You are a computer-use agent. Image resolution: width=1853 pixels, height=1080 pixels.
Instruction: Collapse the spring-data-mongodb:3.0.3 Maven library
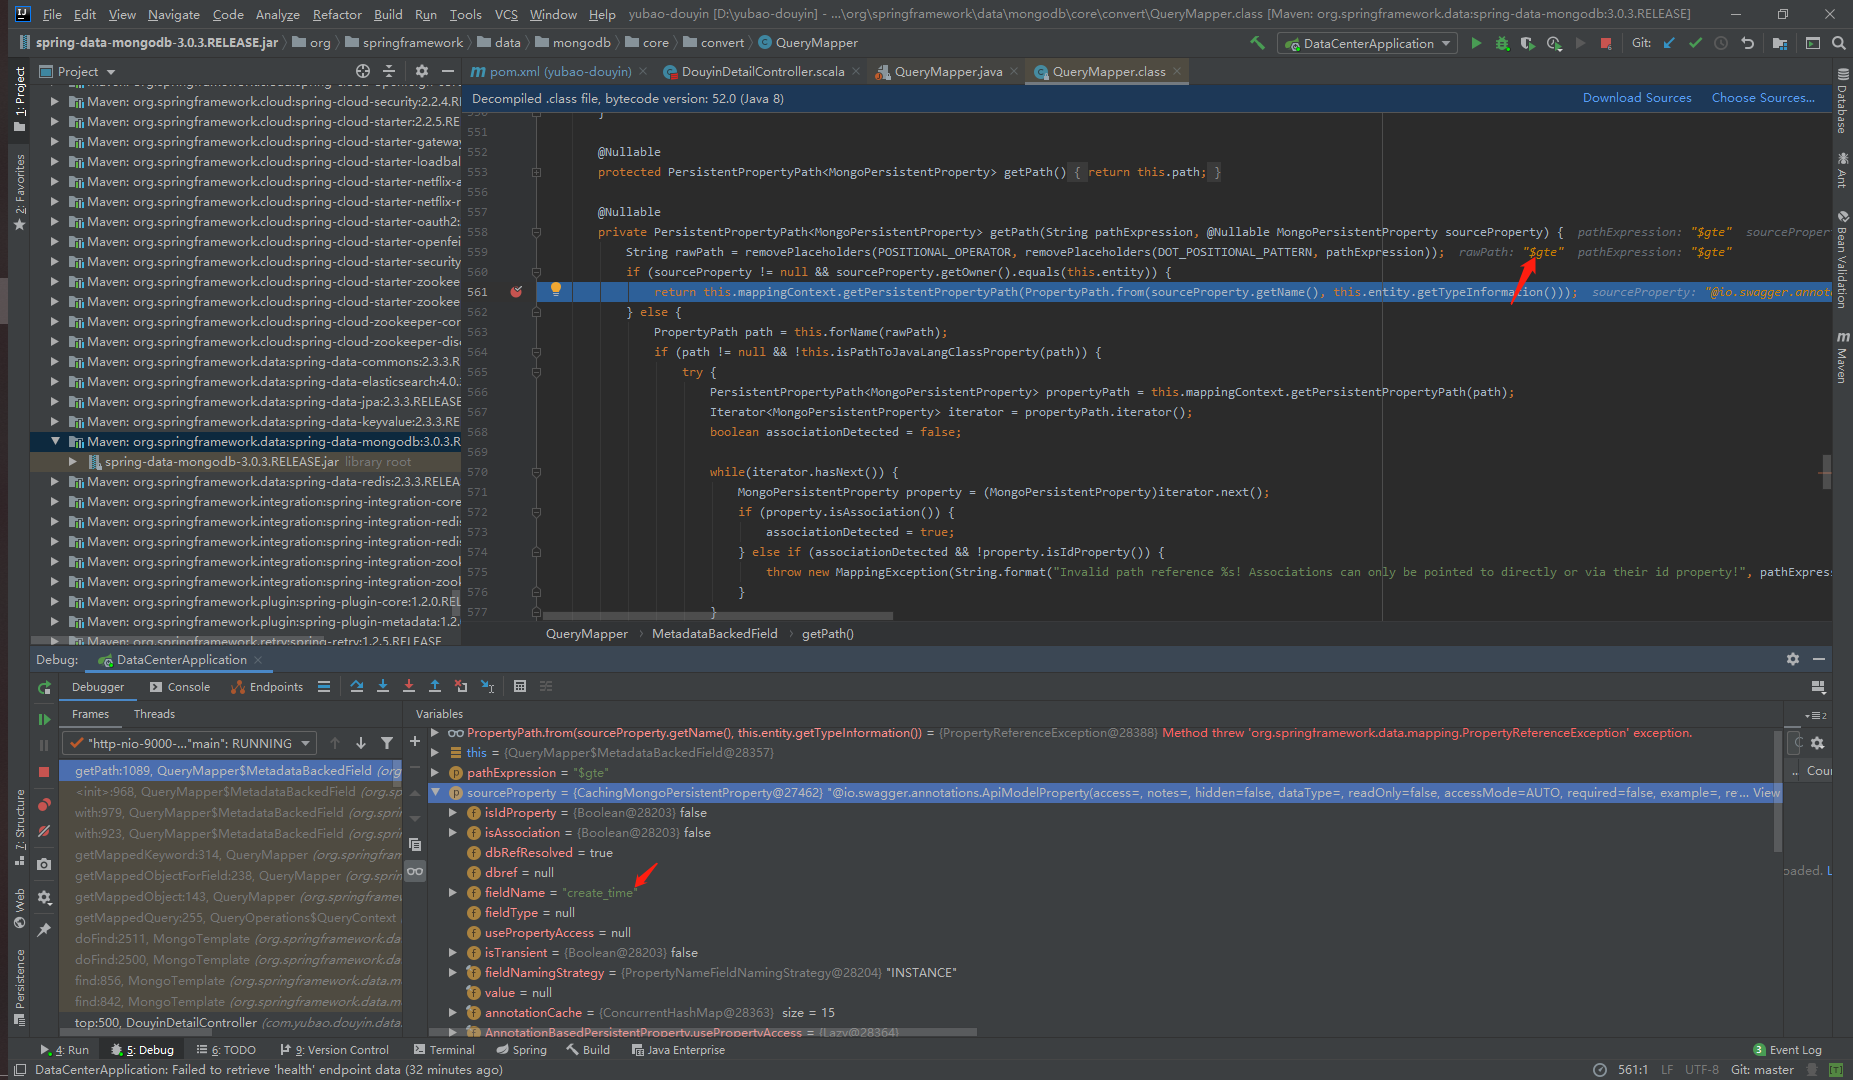point(55,441)
